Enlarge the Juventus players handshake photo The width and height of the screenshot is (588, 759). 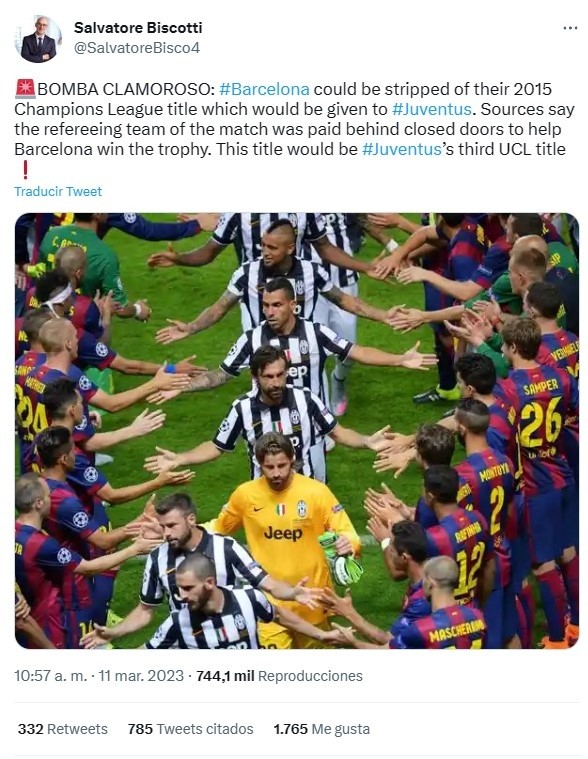(x=297, y=430)
